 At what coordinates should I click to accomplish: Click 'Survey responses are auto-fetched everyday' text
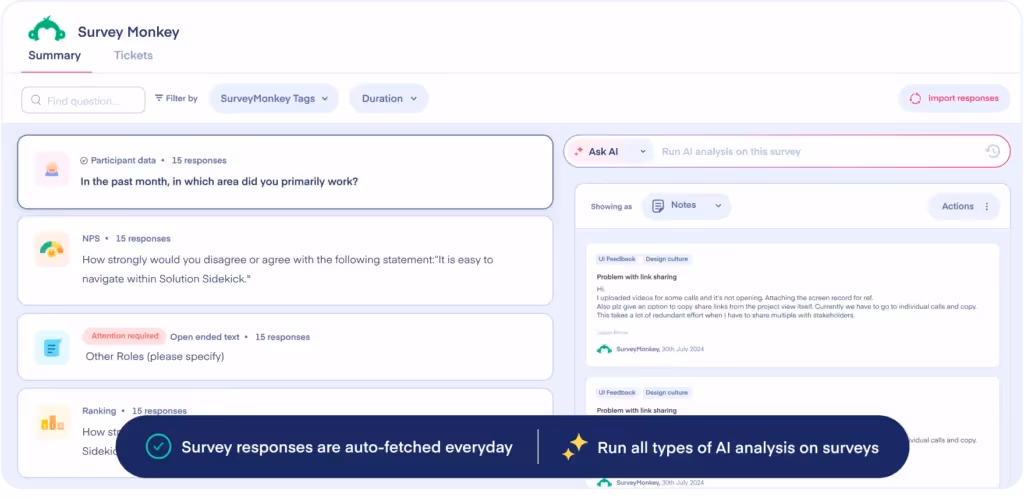click(x=347, y=447)
